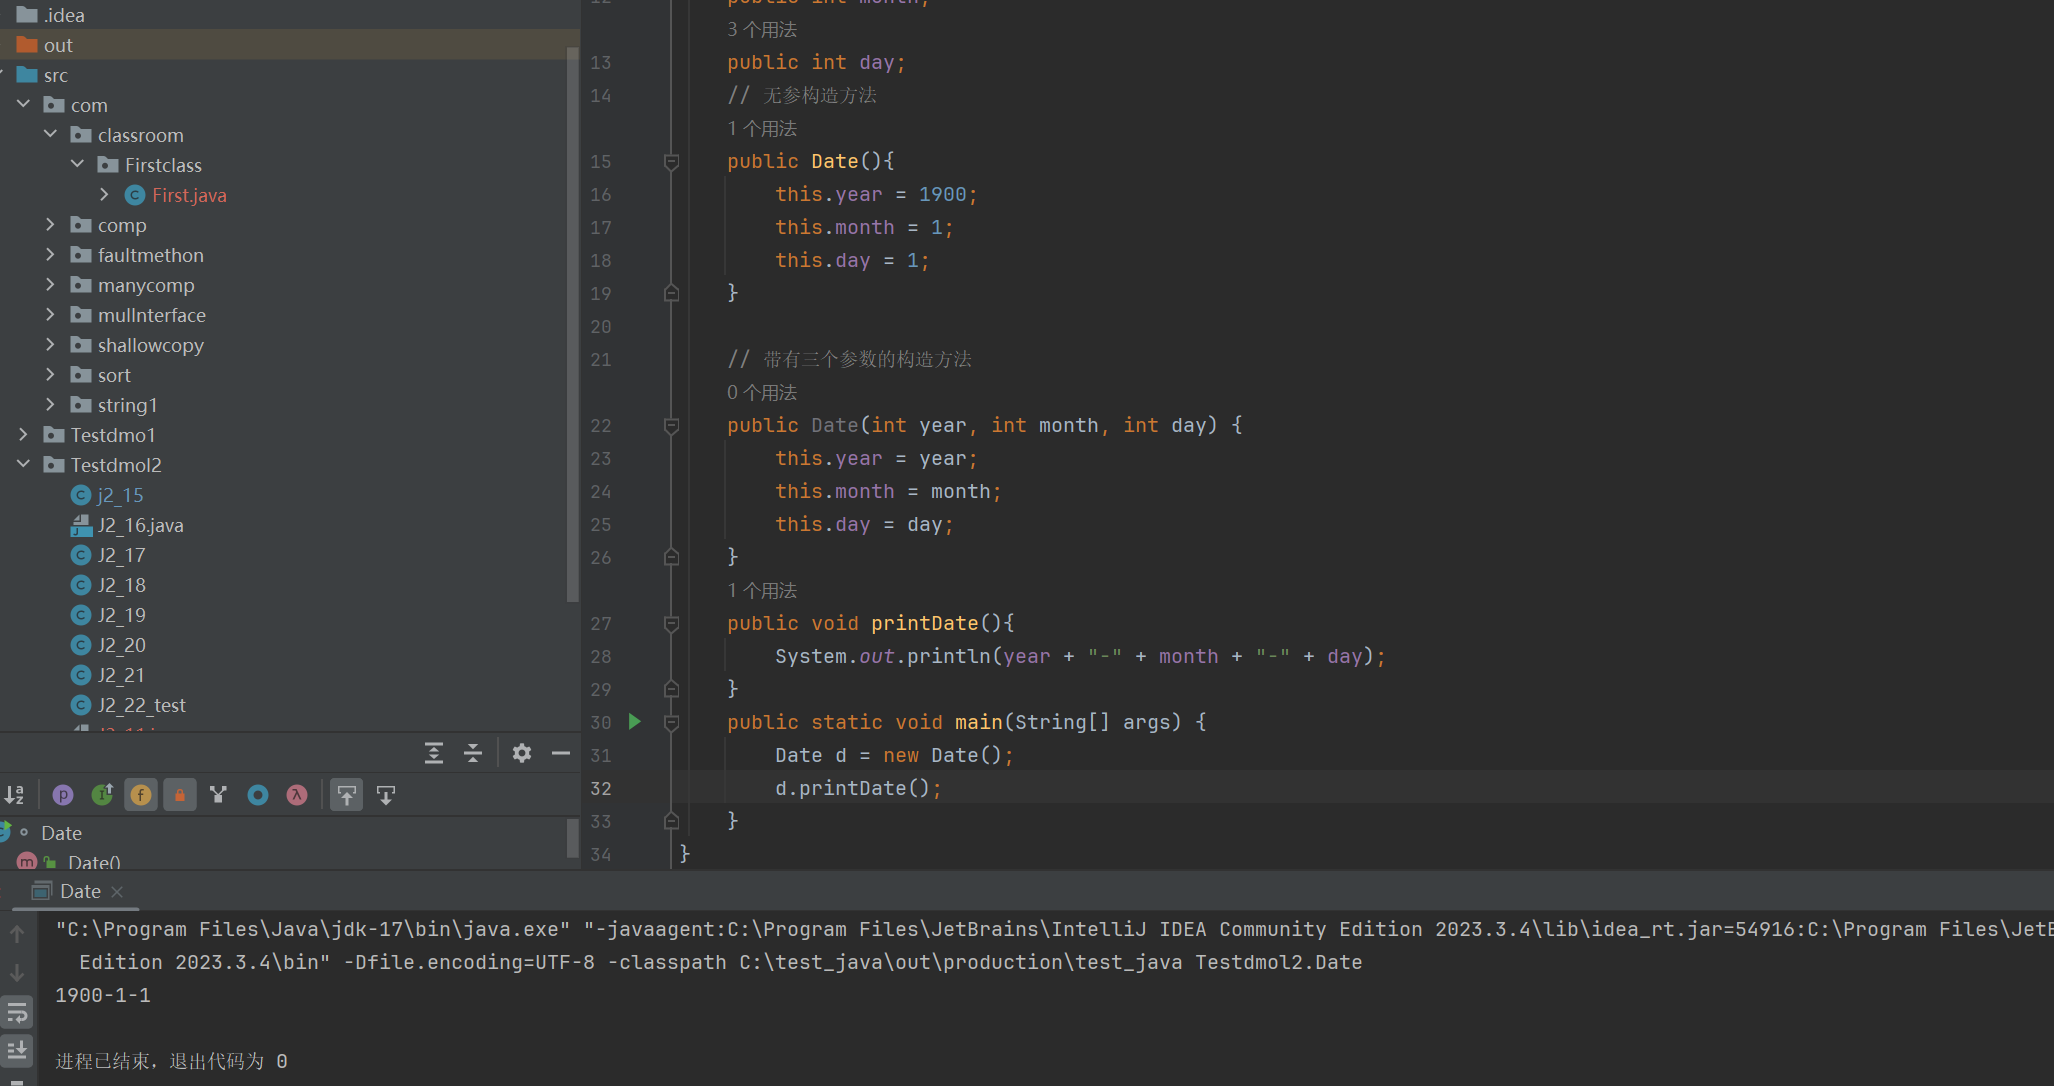Fold three-parameter constructor at line 22
Screen dimensions: 2054x1086
(672, 425)
